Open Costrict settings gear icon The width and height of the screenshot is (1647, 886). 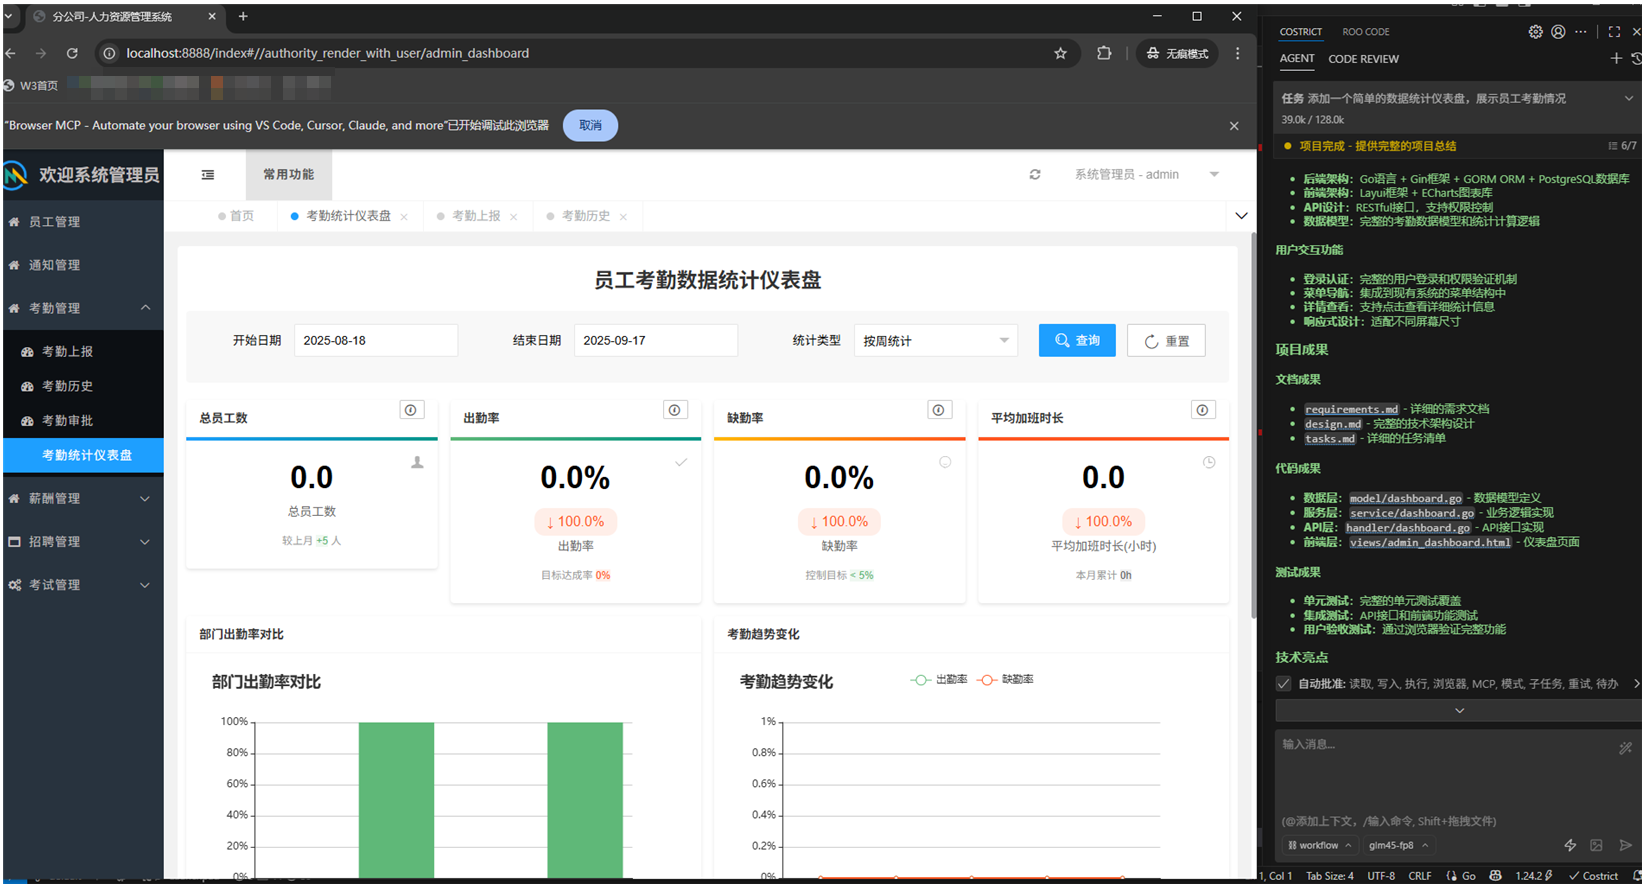click(x=1535, y=32)
